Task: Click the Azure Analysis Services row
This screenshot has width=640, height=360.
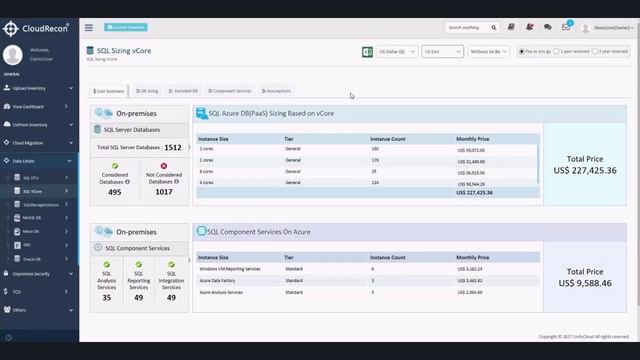Action: click(368, 292)
